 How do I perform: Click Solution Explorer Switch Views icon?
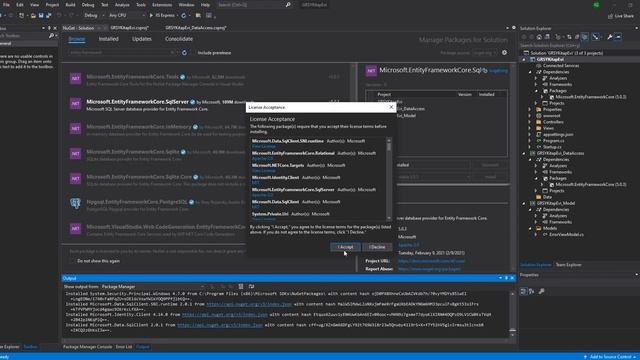(x=547, y=37)
